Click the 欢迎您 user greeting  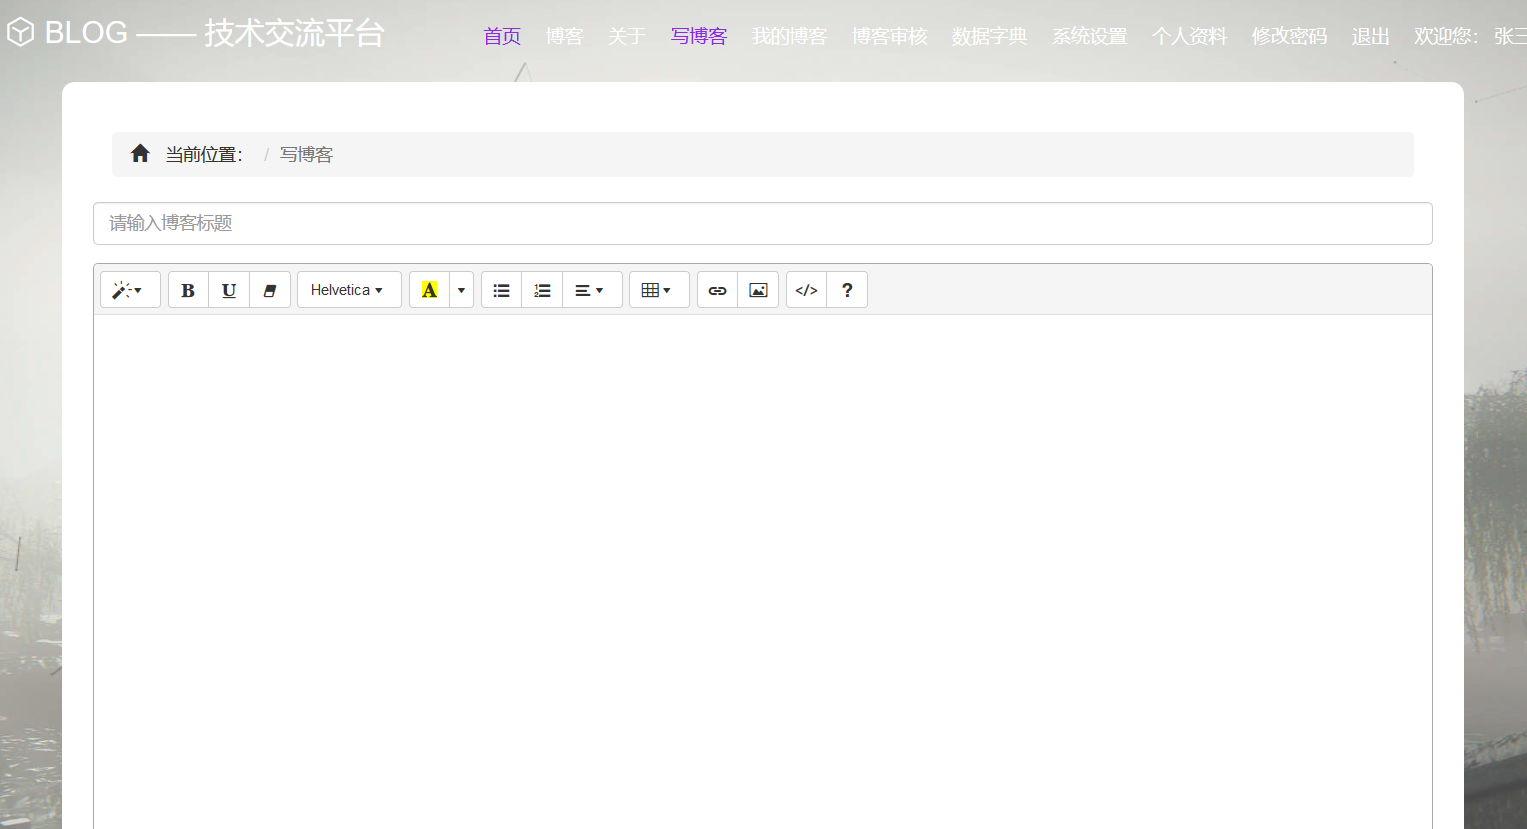pos(1470,36)
